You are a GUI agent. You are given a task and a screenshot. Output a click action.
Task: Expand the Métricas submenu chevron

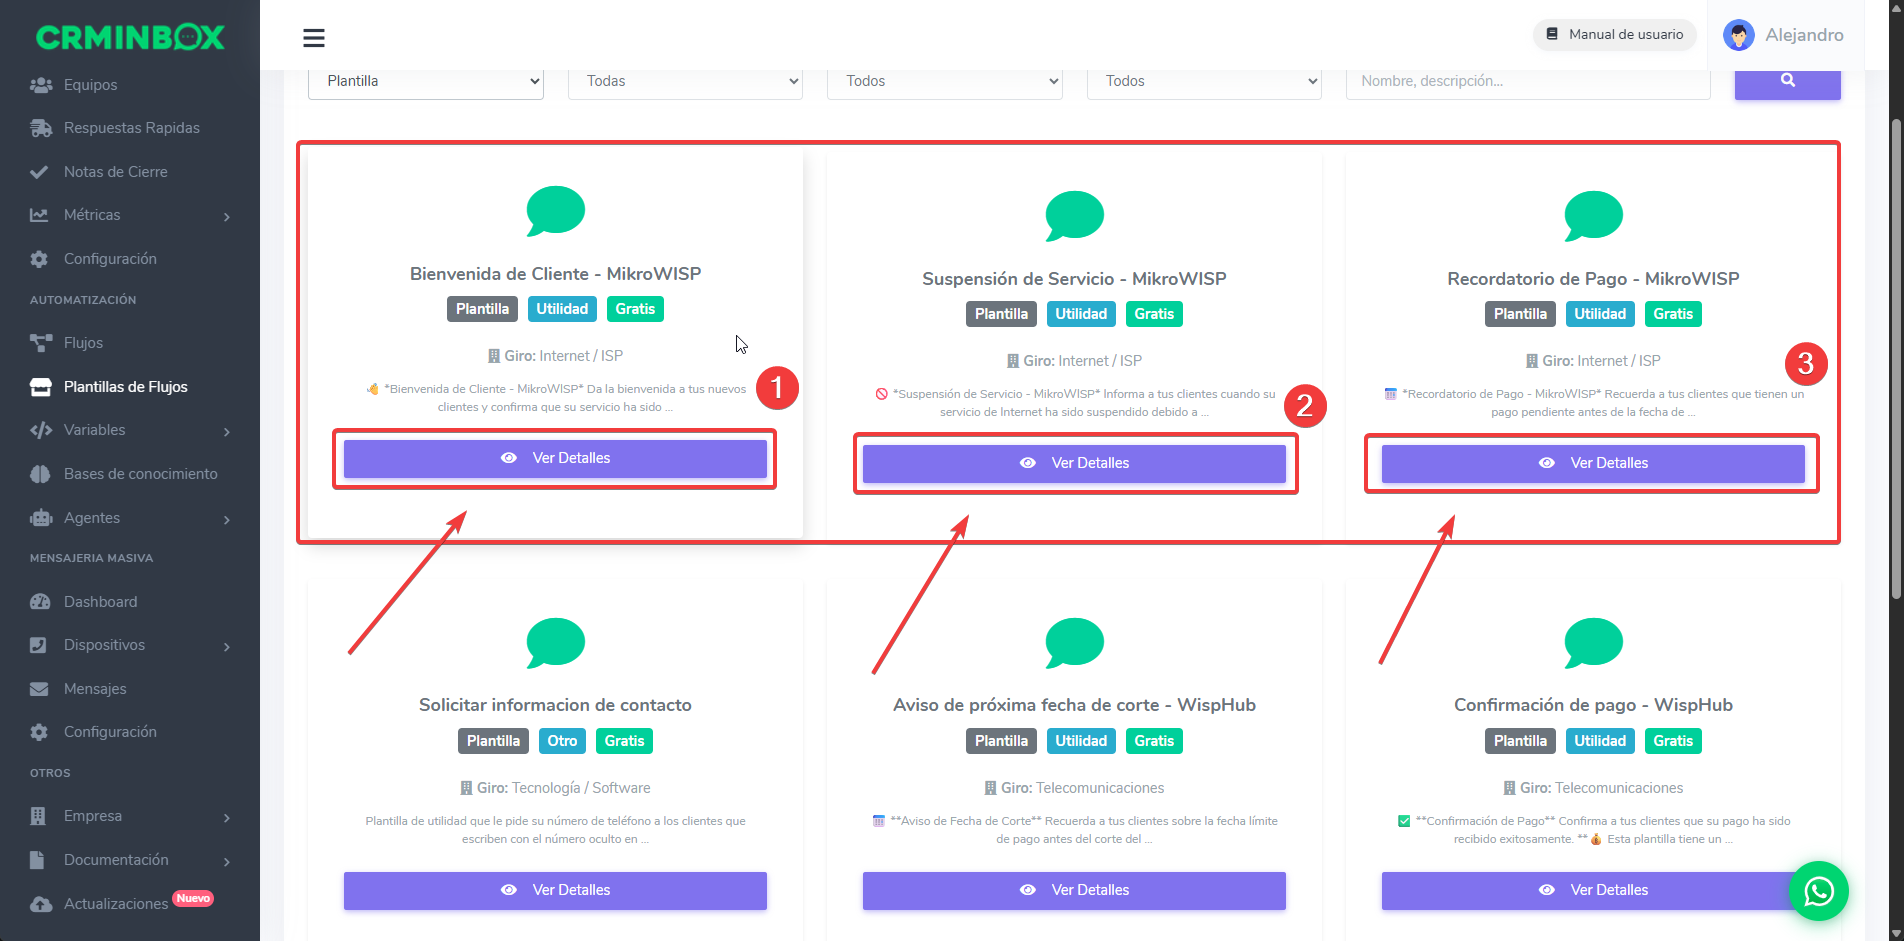click(227, 216)
